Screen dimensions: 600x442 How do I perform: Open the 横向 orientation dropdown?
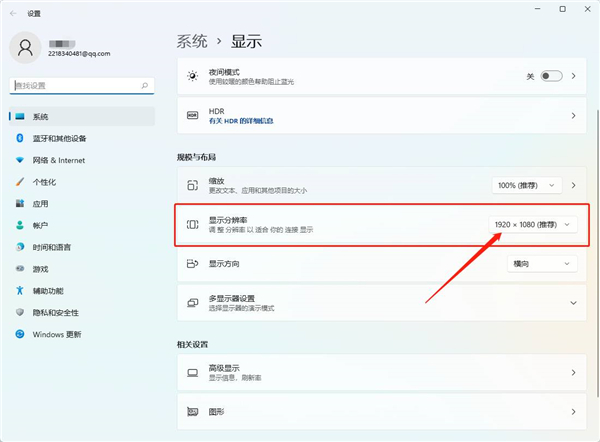pos(542,264)
